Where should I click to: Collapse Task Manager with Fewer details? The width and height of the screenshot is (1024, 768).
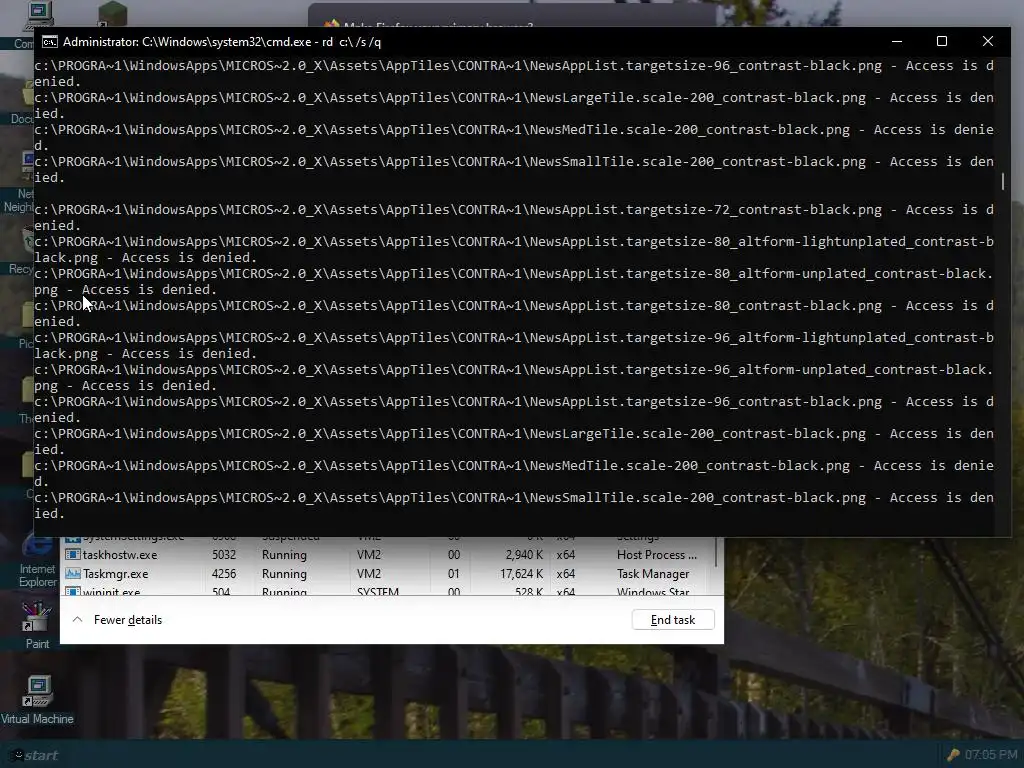coord(118,620)
